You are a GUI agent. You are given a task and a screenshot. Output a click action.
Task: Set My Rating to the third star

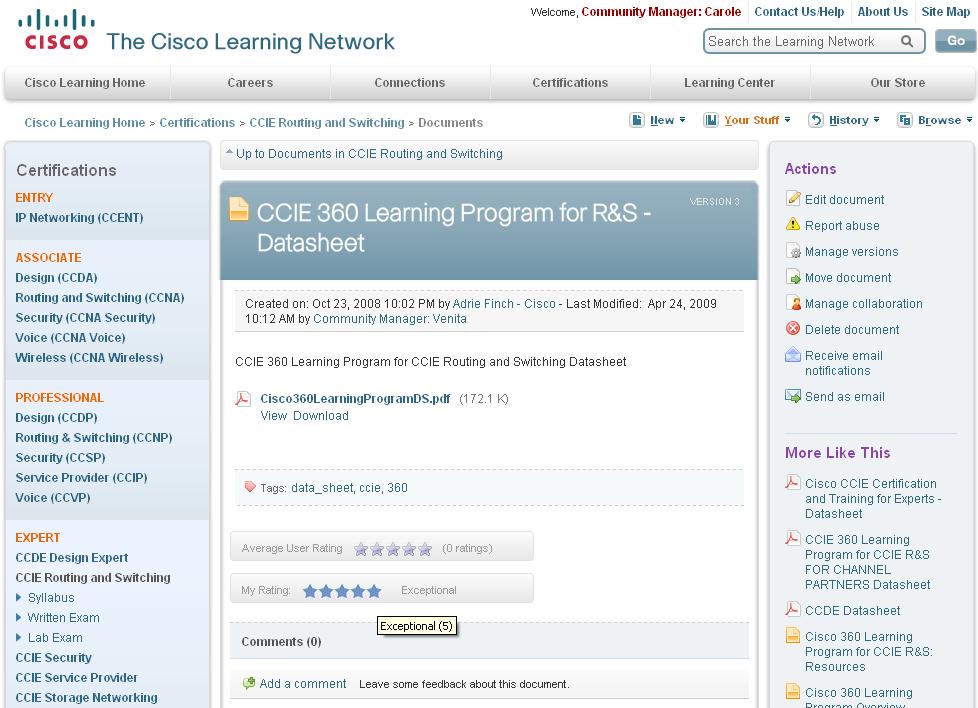point(342,591)
